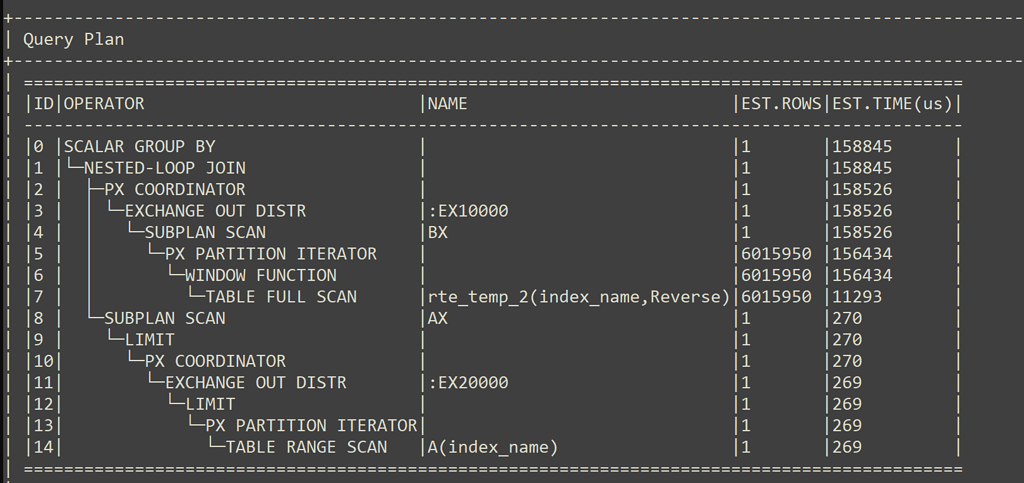1024x483 pixels.
Task: Click the NAME column header
Action: pyautogui.click(x=447, y=103)
